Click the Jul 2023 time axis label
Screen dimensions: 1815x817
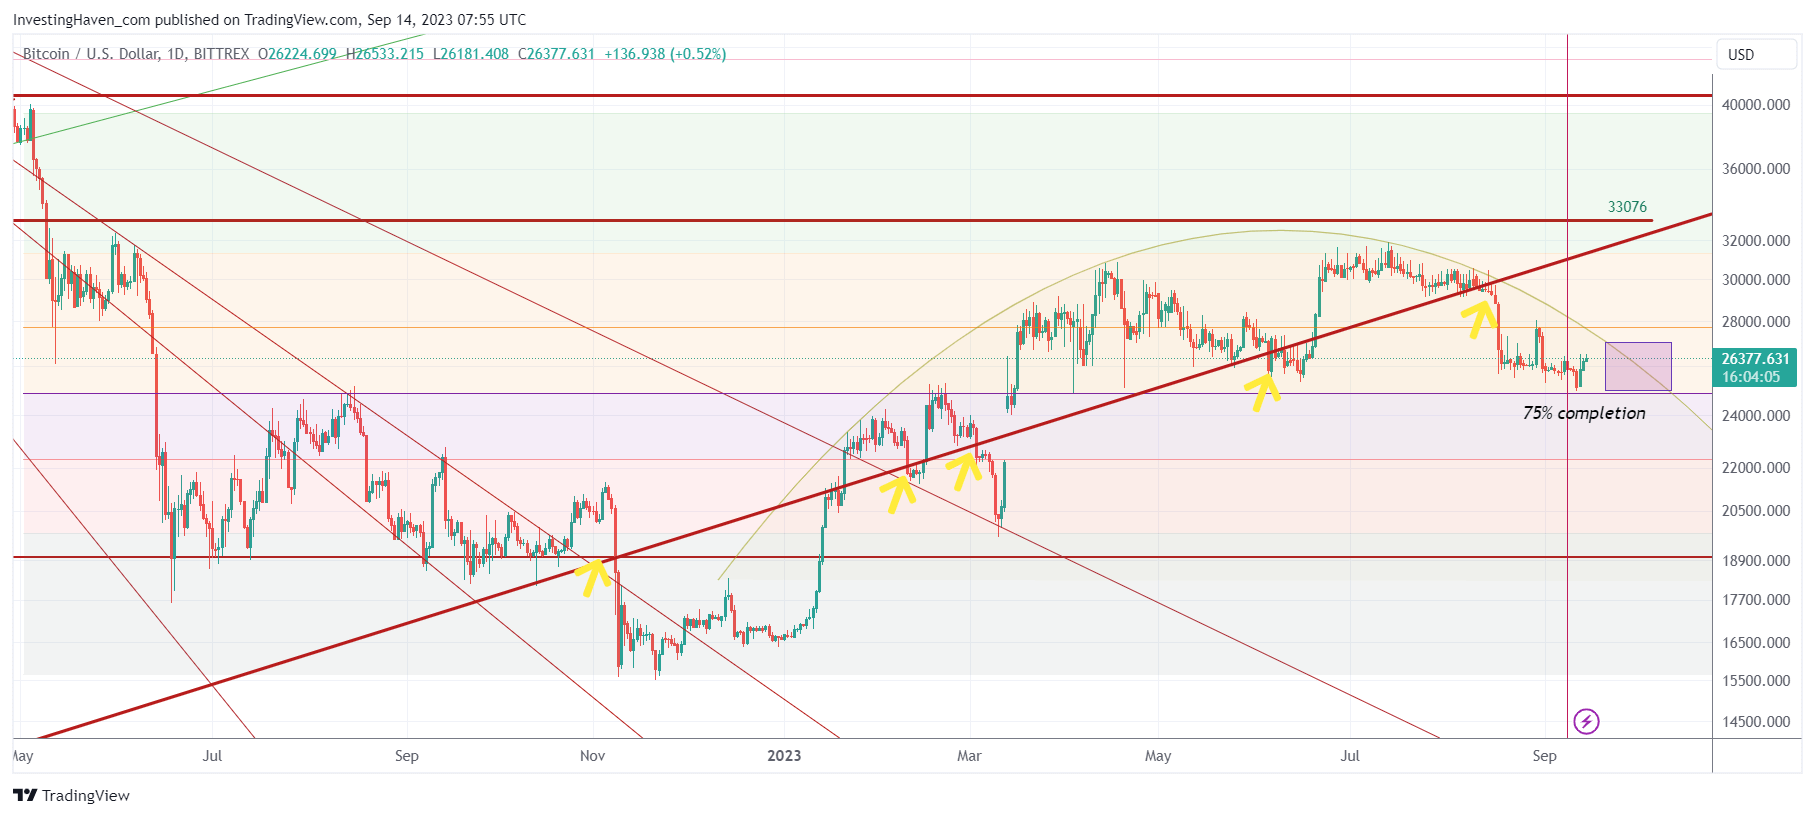(x=1350, y=756)
